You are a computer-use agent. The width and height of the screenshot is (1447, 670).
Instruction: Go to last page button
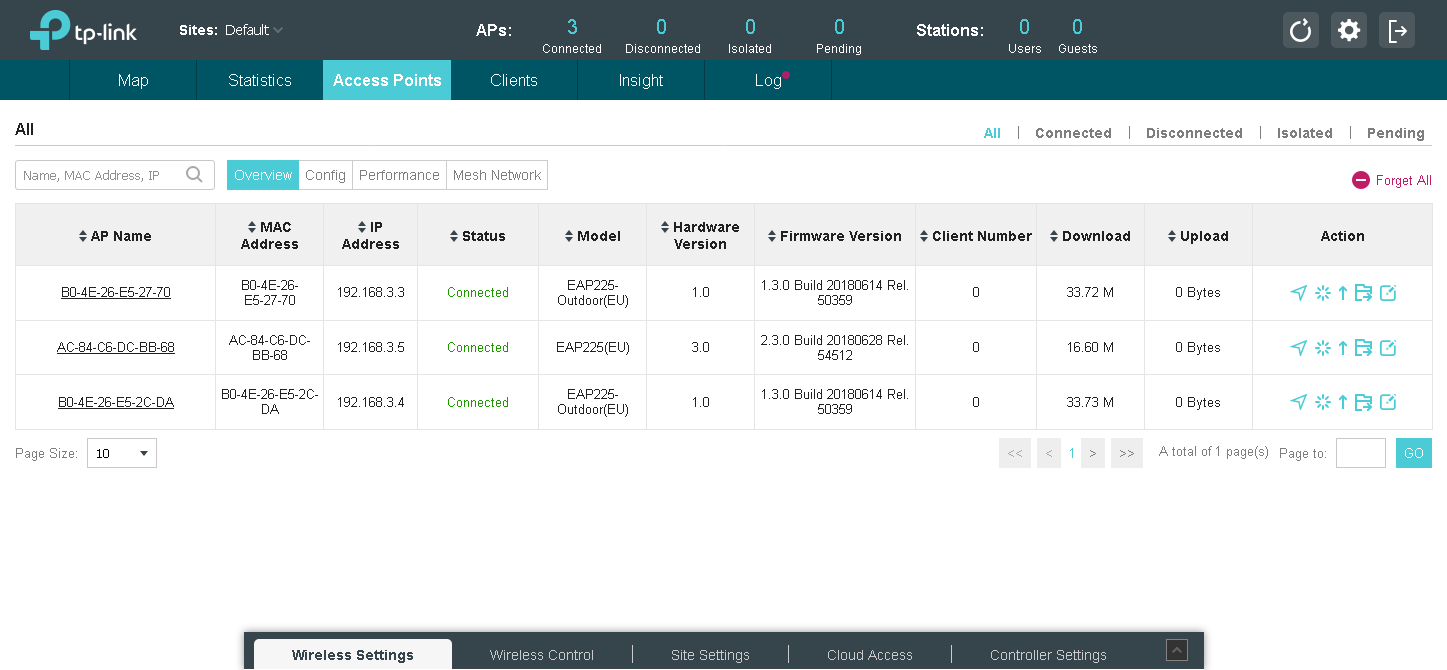[1127, 453]
